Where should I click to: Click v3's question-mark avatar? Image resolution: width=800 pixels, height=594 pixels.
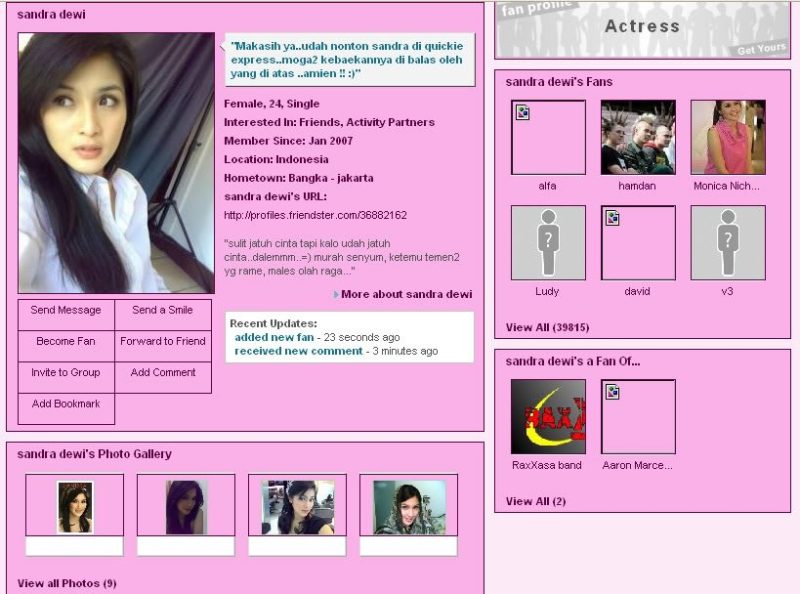[727, 240]
